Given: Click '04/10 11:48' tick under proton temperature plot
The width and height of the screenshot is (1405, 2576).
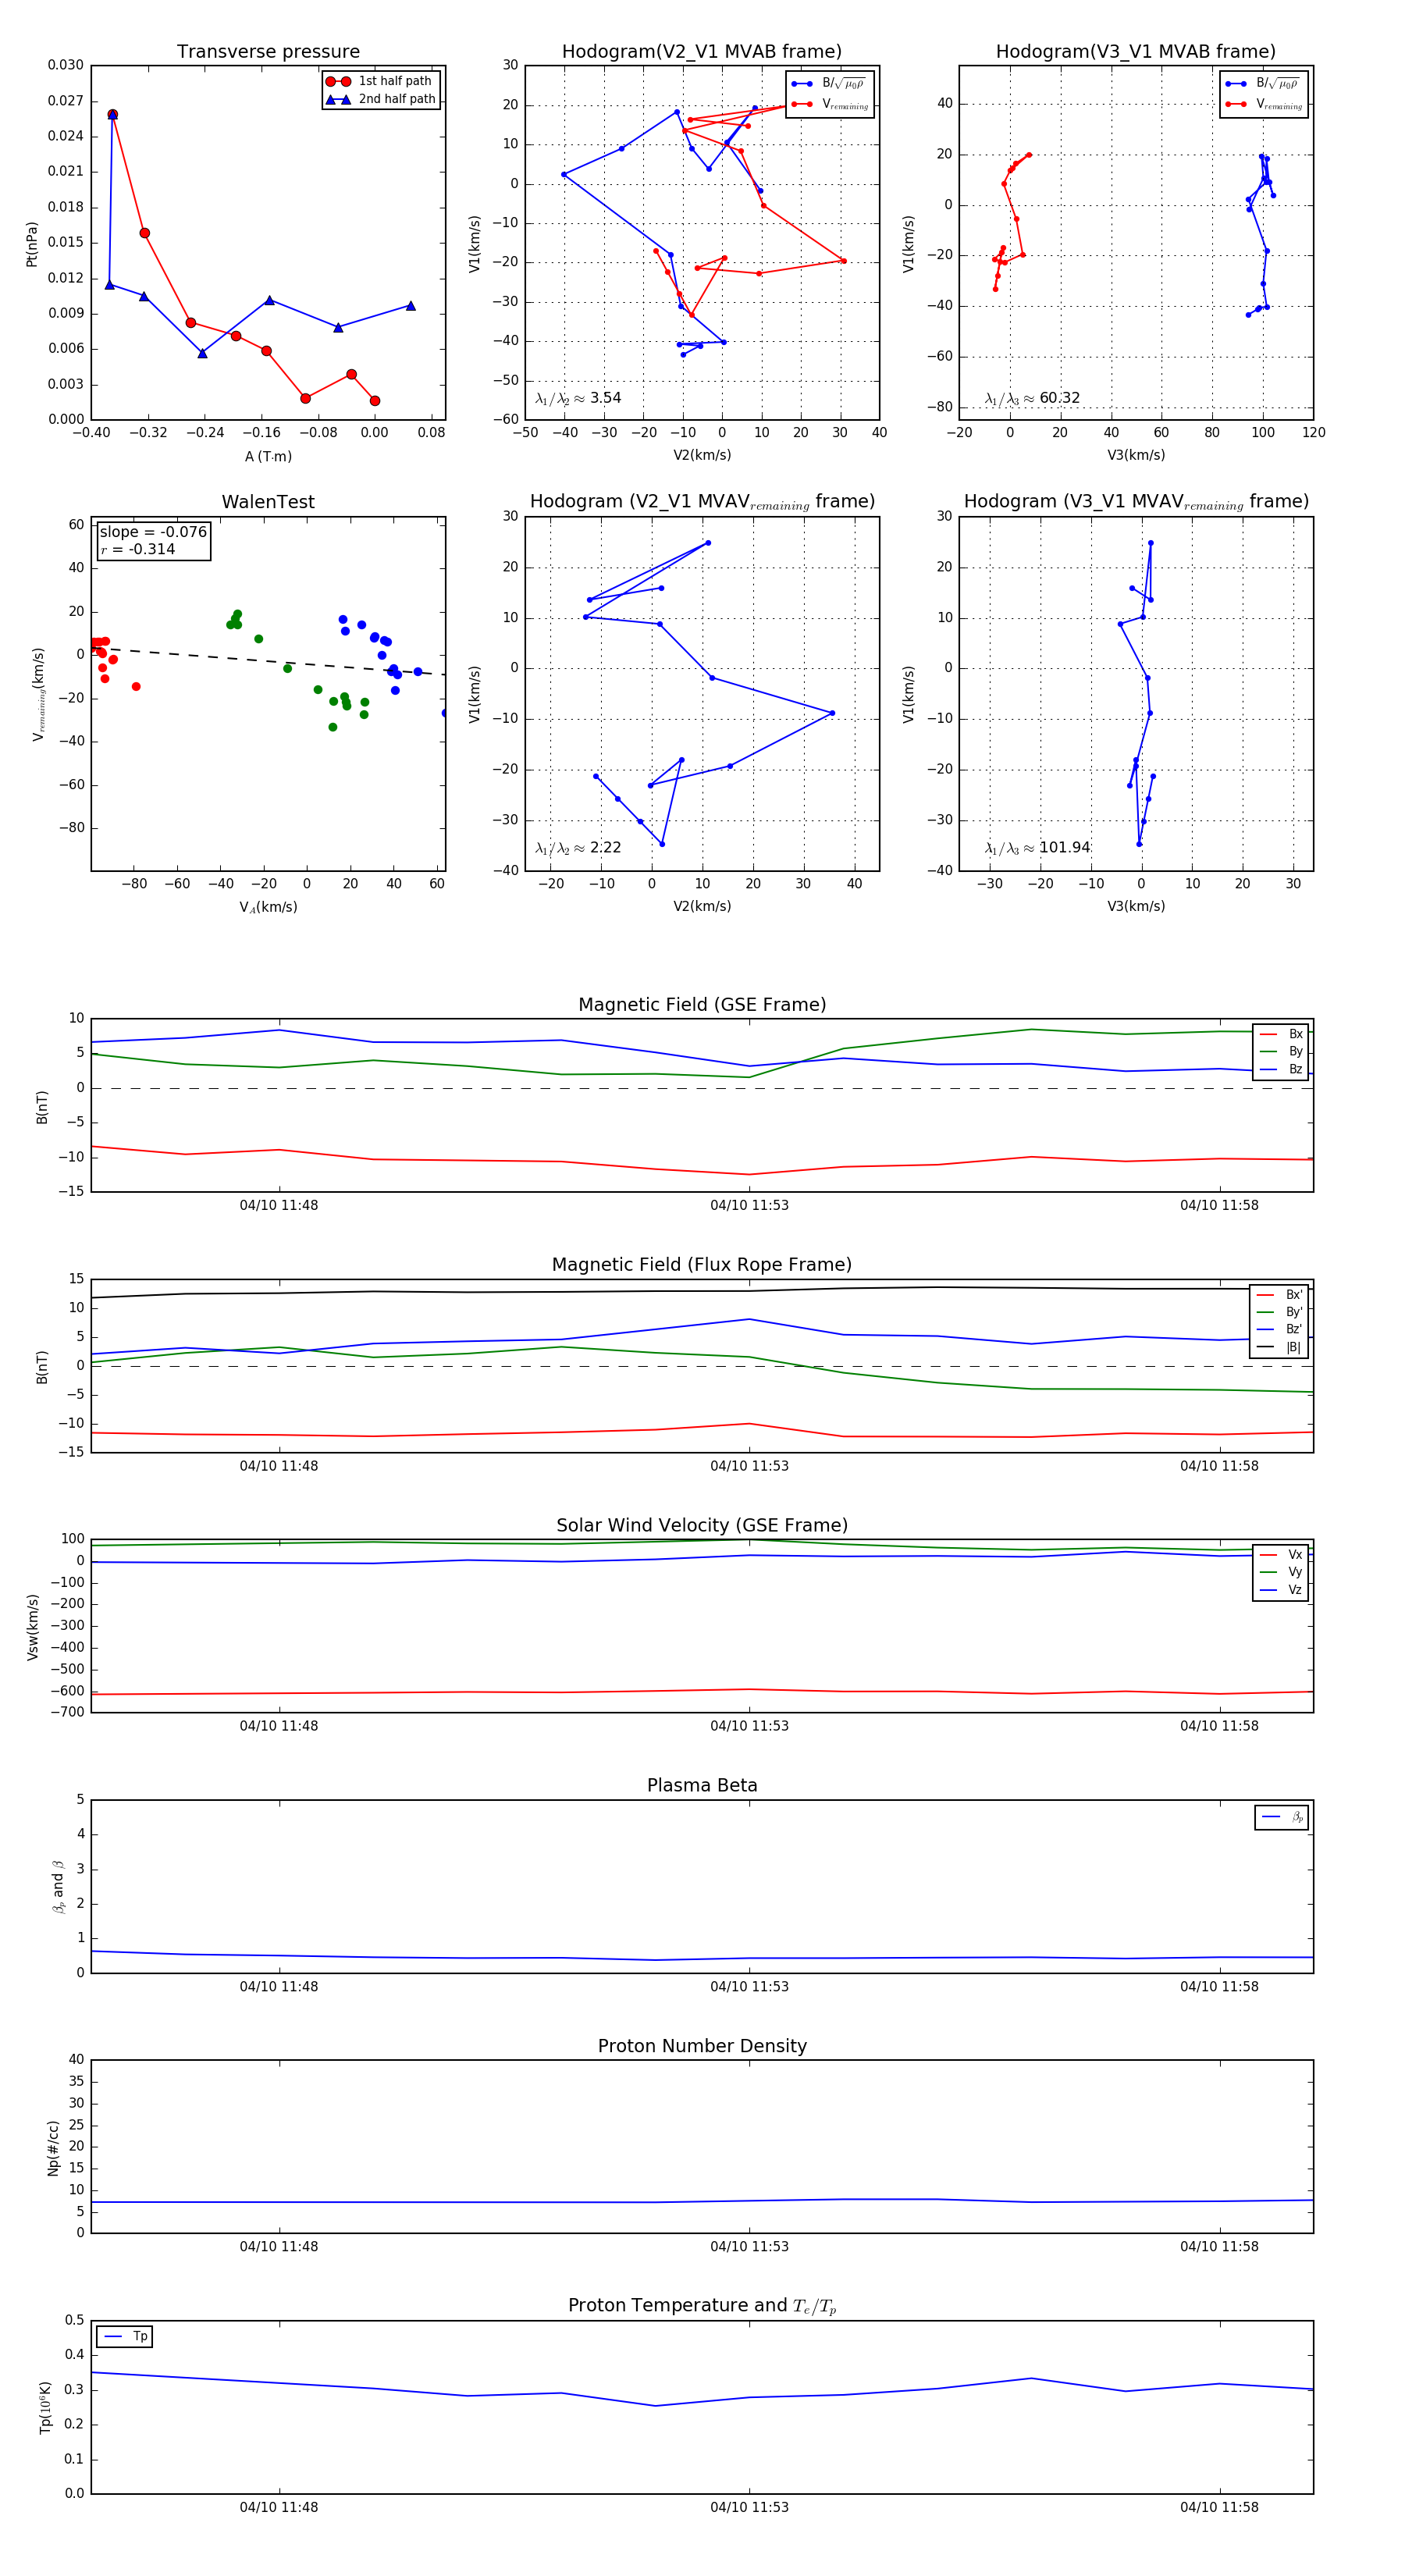Looking at the screenshot, I should click(x=279, y=2507).
